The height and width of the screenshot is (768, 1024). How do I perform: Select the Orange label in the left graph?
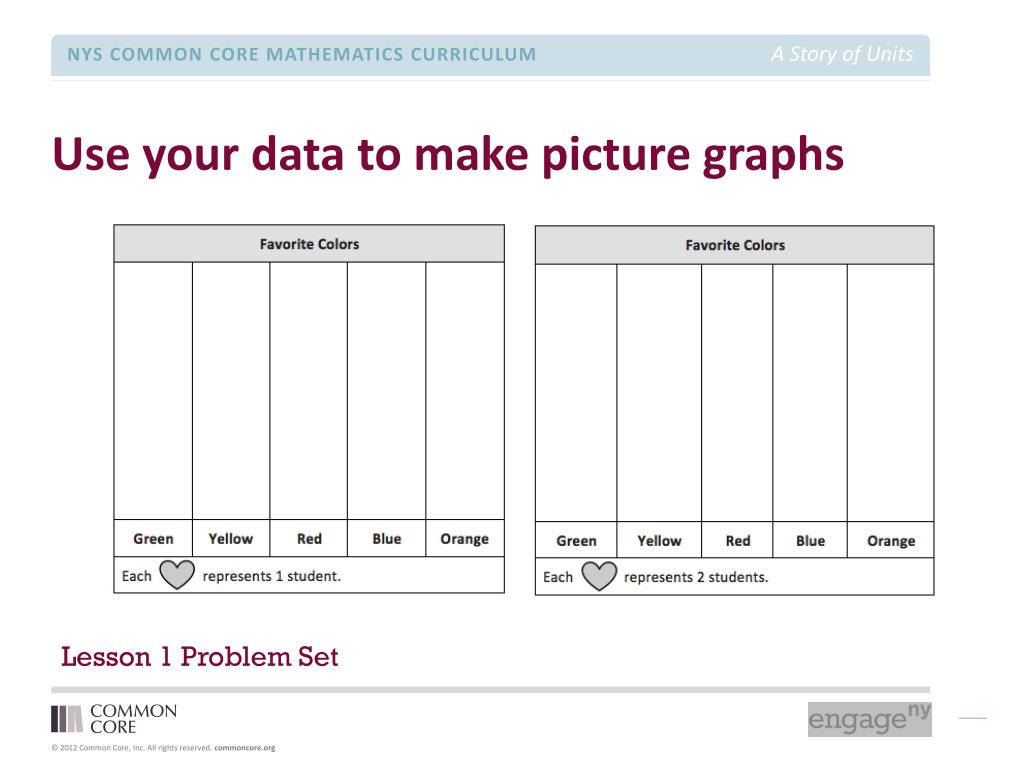pyautogui.click(x=464, y=539)
